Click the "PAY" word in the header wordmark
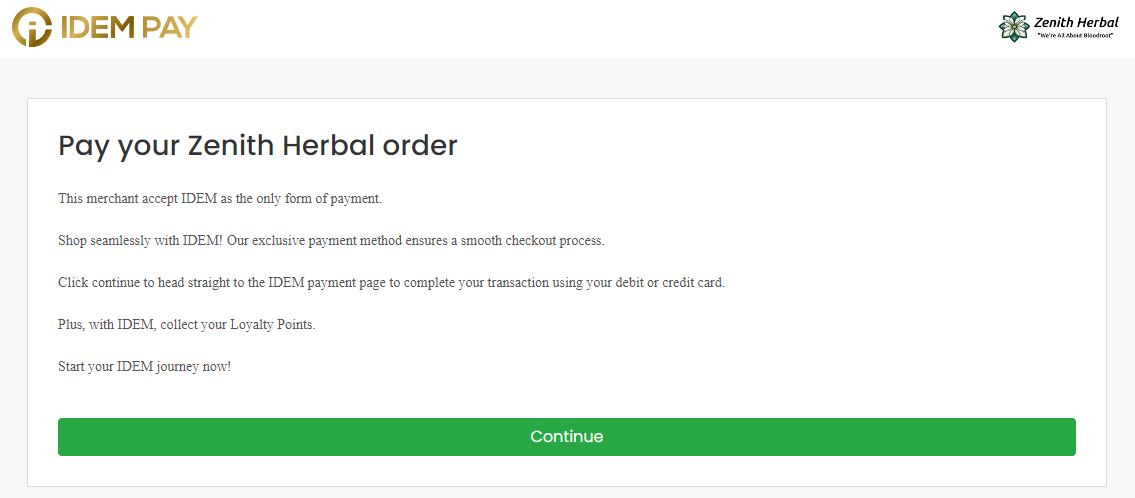 tap(169, 27)
